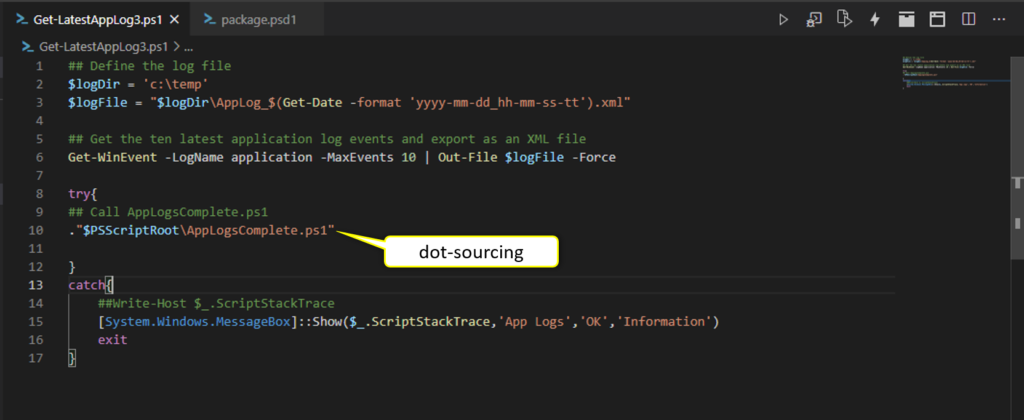1024x420 pixels.
Task: Click line number 13 in the gutter
Action: point(38,285)
